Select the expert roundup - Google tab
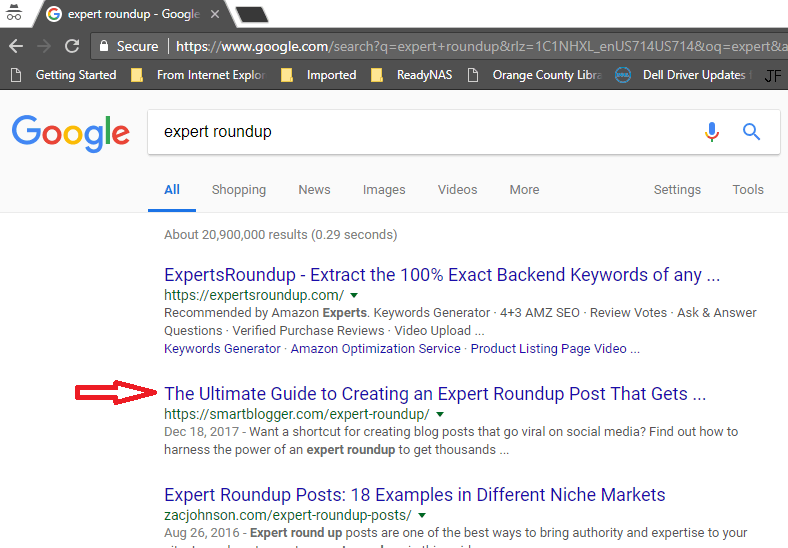Viewport: 788px width, 548px height. point(133,14)
